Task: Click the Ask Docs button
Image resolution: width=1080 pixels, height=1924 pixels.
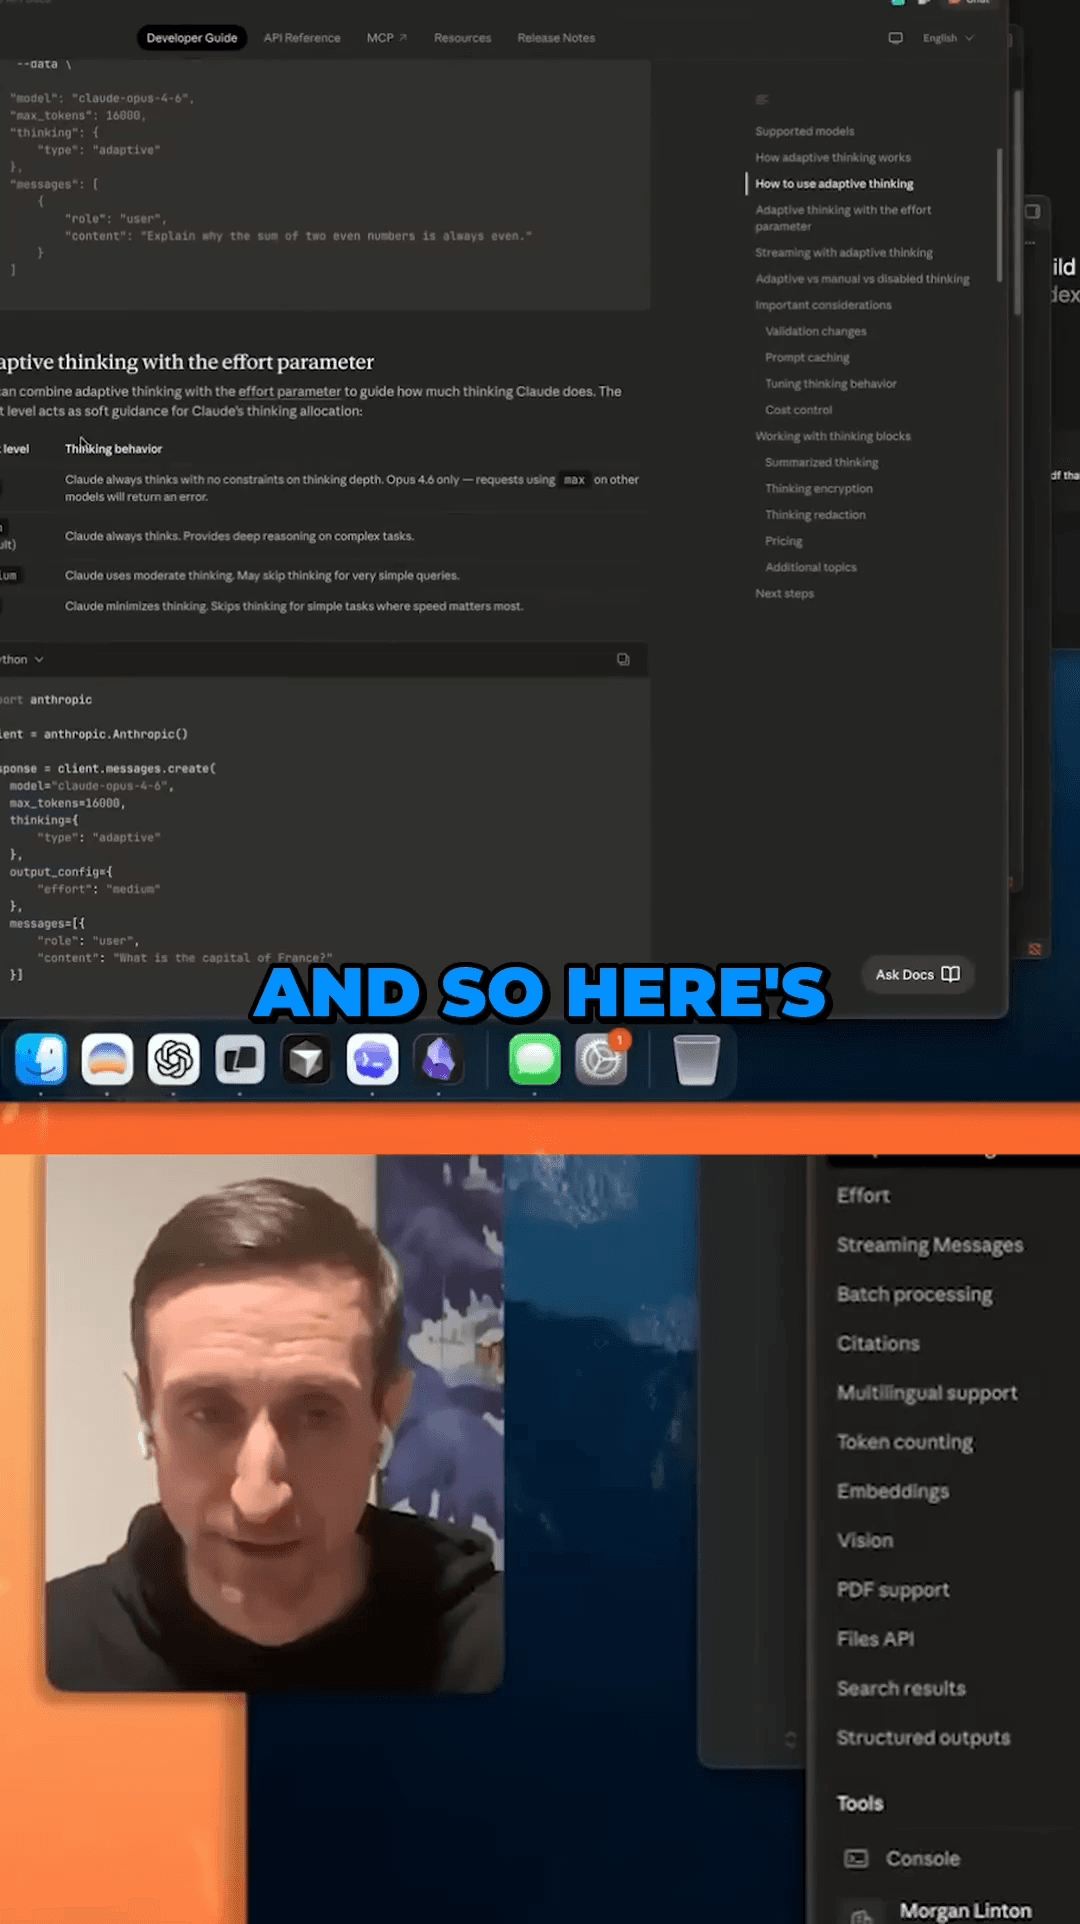Action: [x=918, y=974]
